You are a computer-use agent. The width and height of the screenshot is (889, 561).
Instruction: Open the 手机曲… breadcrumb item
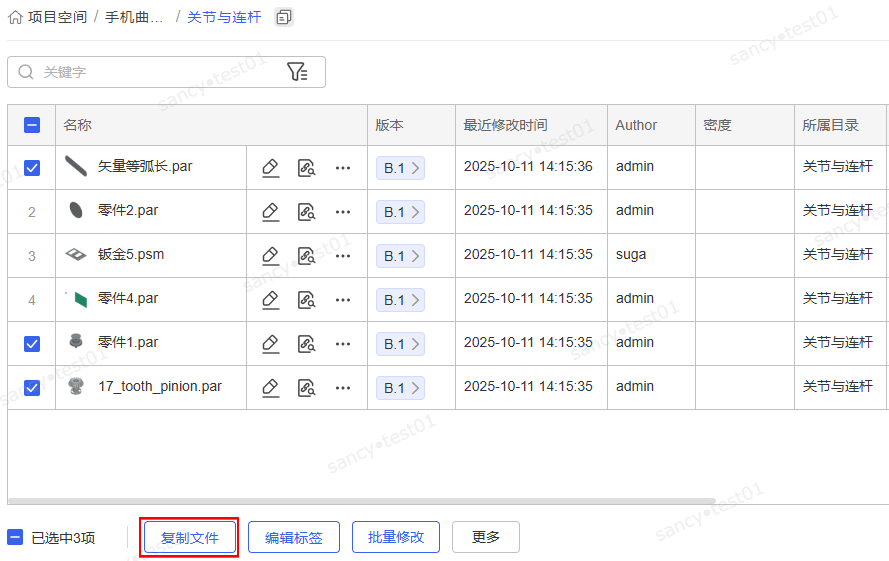135,17
